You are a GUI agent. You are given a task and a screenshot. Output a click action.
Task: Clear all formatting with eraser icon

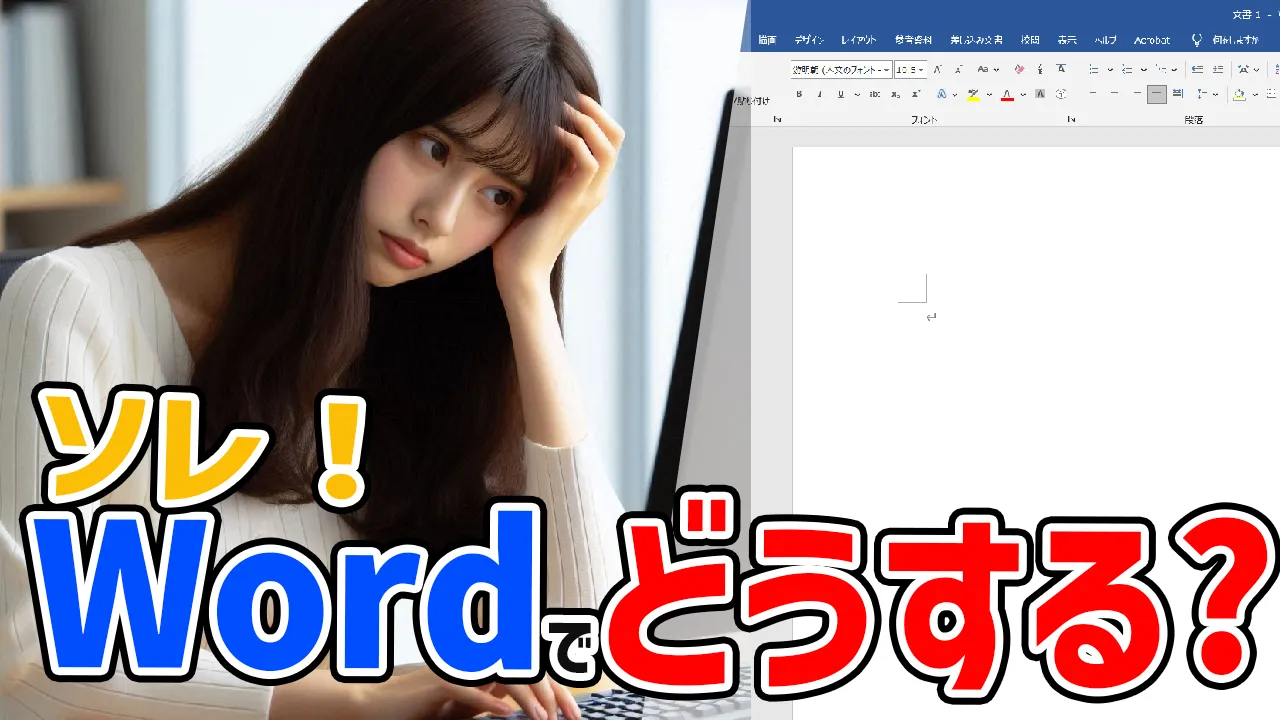(1019, 70)
